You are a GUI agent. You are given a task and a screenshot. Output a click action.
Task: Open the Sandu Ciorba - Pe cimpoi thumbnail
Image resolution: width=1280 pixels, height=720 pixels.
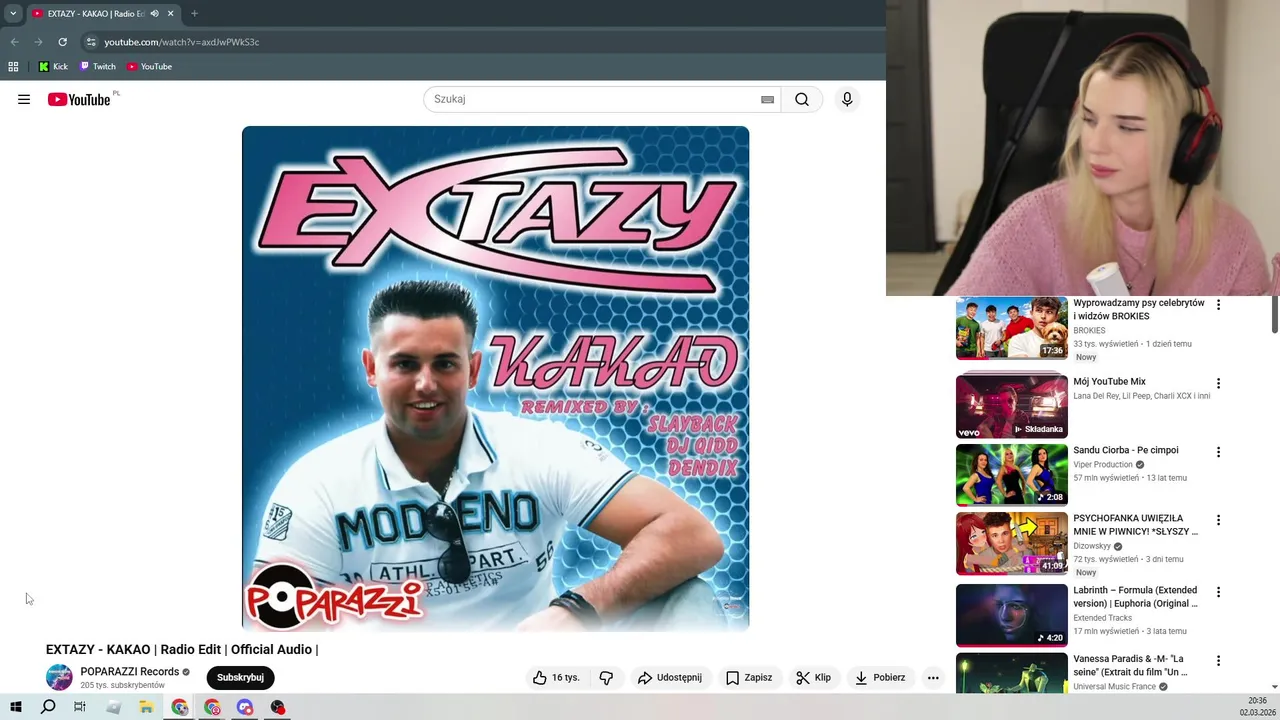(1012, 474)
